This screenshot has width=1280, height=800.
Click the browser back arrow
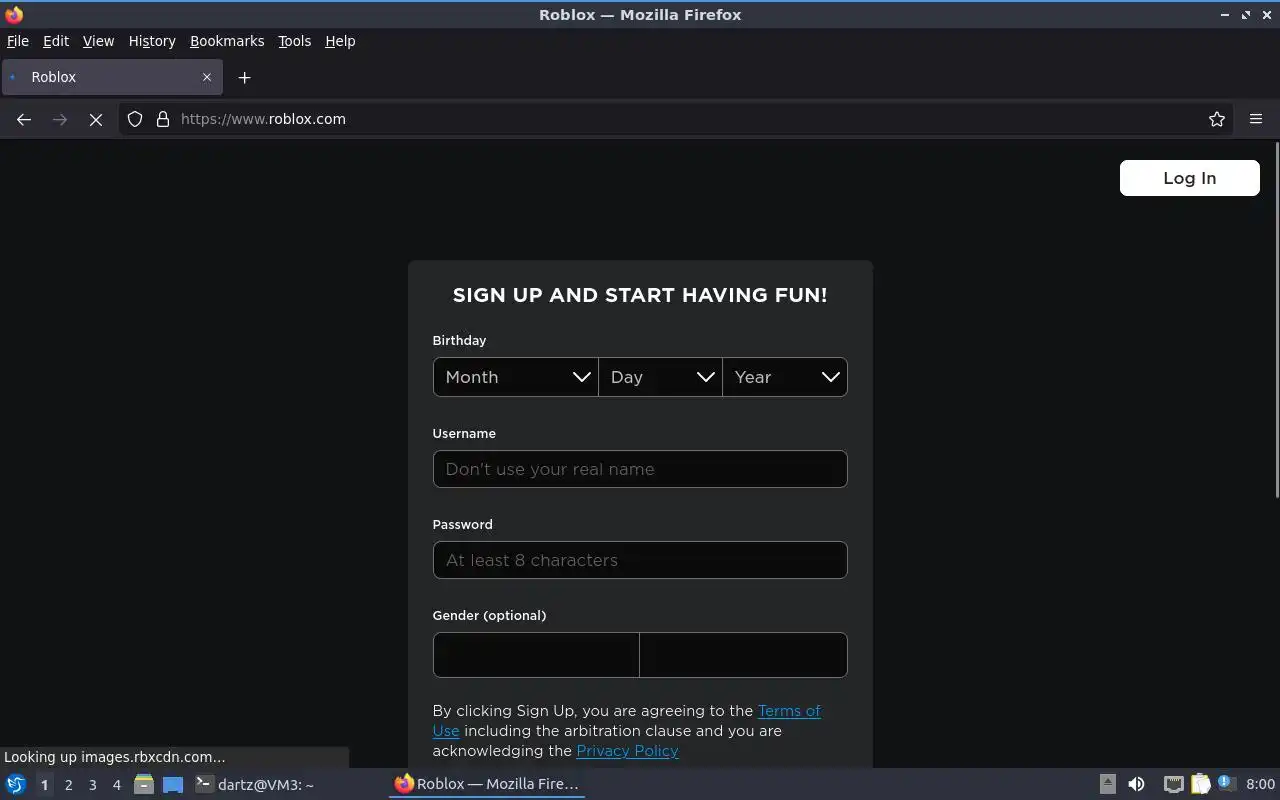[24, 119]
